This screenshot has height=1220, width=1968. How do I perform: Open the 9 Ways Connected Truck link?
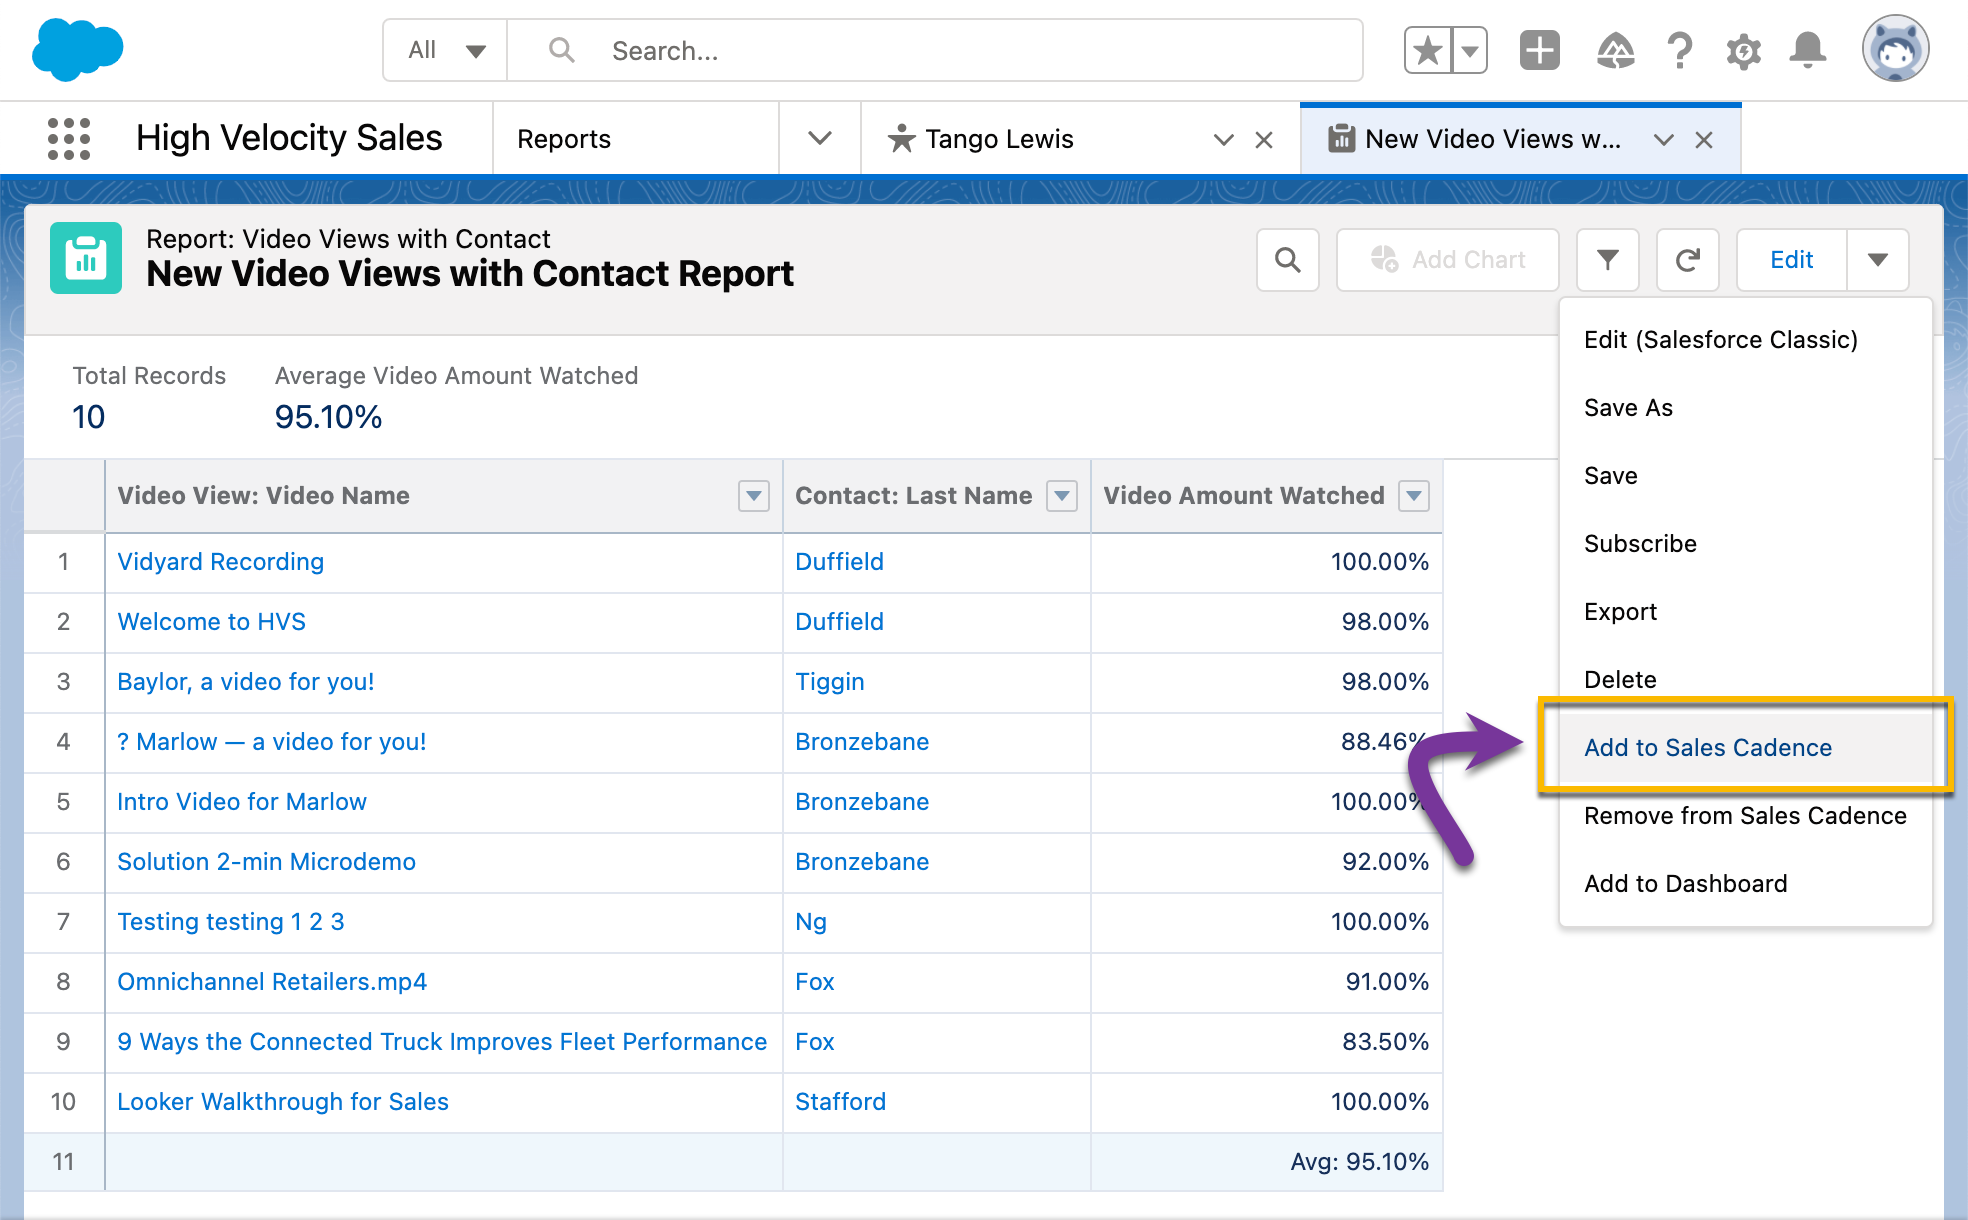coord(442,1042)
